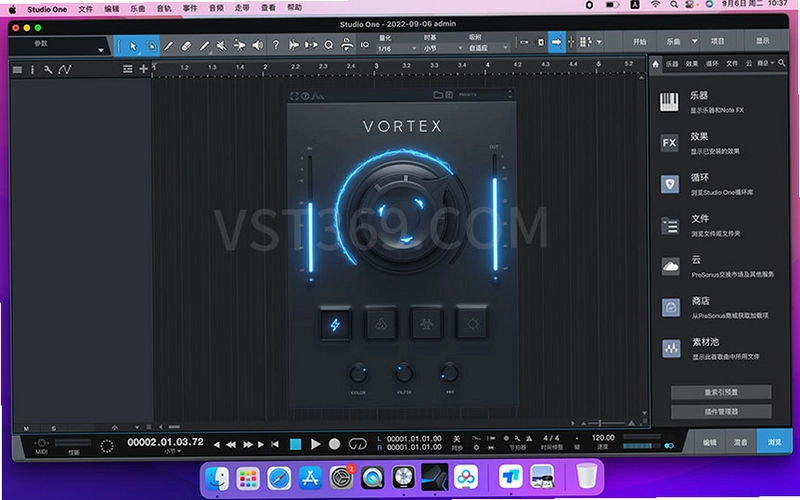The height and width of the screenshot is (500, 800).
Task: Adjust the FILTER knob in Vortex
Action: (x=404, y=374)
